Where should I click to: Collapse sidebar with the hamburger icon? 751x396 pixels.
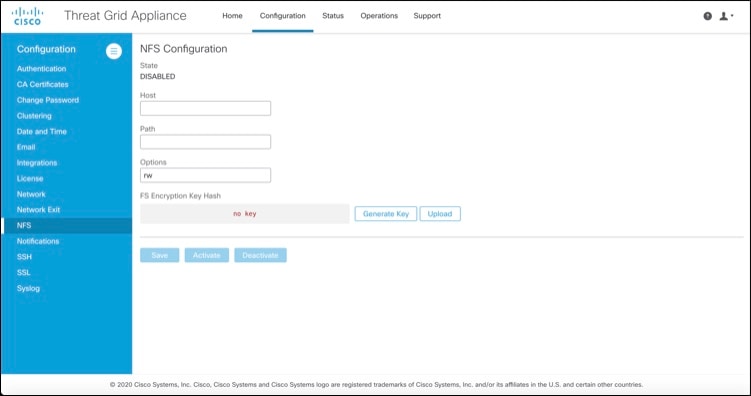coord(114,51)
